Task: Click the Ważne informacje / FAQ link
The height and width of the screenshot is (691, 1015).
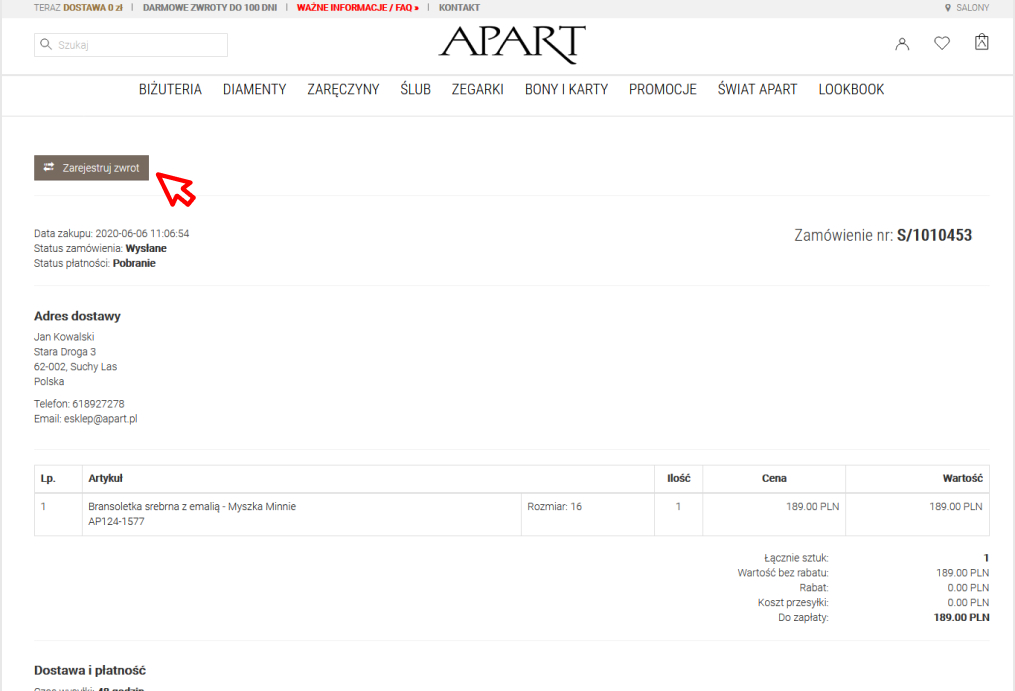Action: 357,8
